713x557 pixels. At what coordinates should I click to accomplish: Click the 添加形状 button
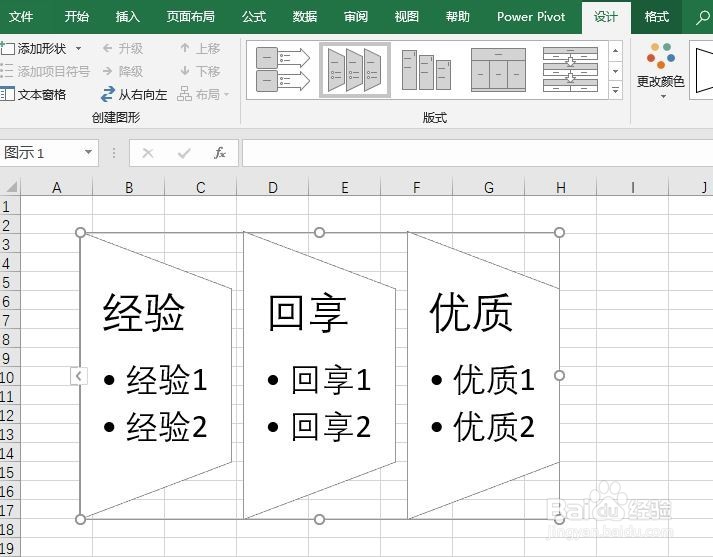(34, 48)
